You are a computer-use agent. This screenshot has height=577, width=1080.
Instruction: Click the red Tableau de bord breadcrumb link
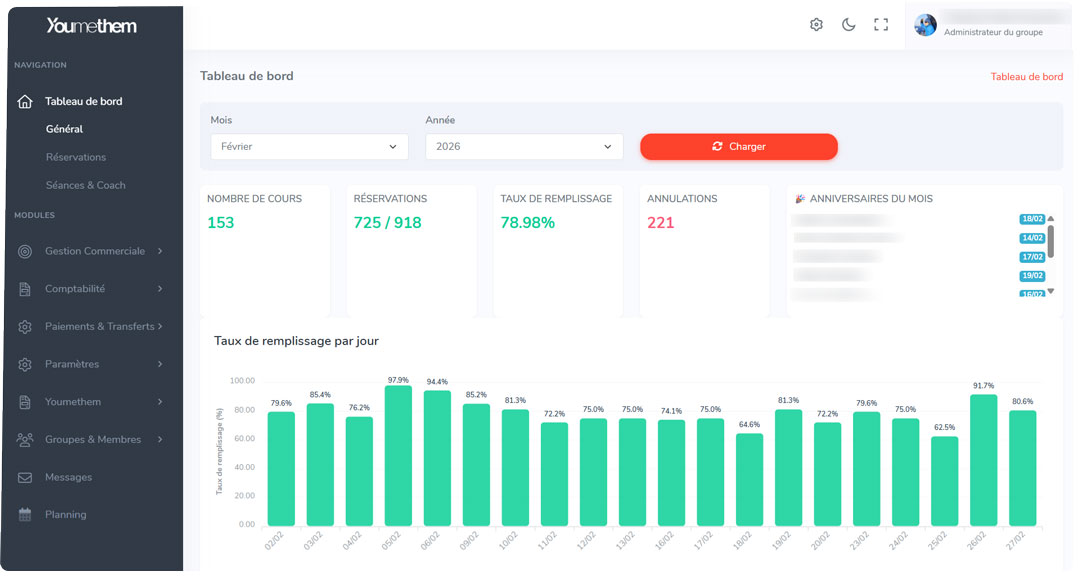[1026, 77]
